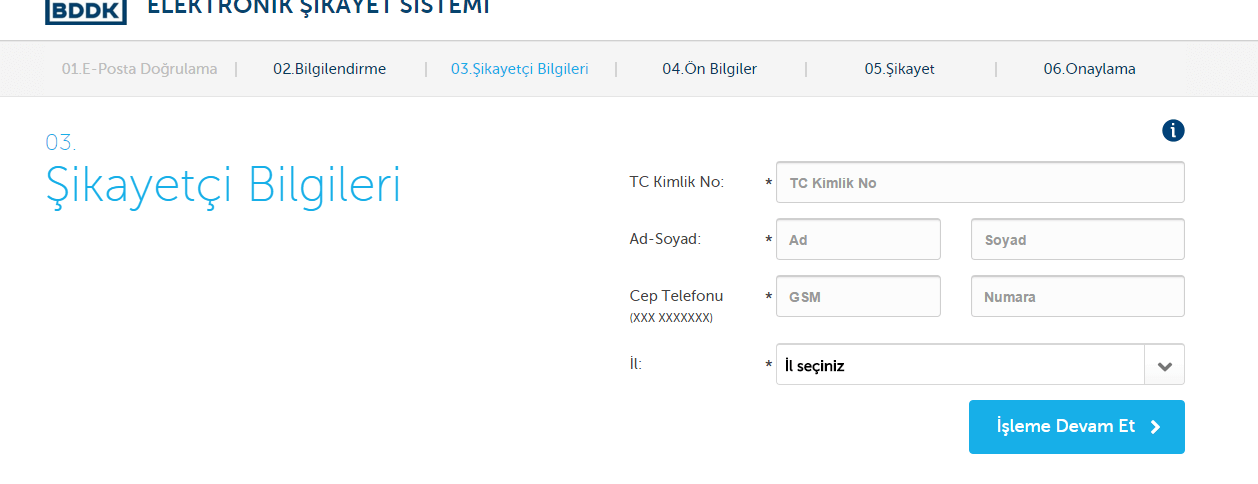The height and width of the screenshot is (484, 1258).
Task: Expand the İl seçiniz dropdown arrow
Action: [1164, 365]
